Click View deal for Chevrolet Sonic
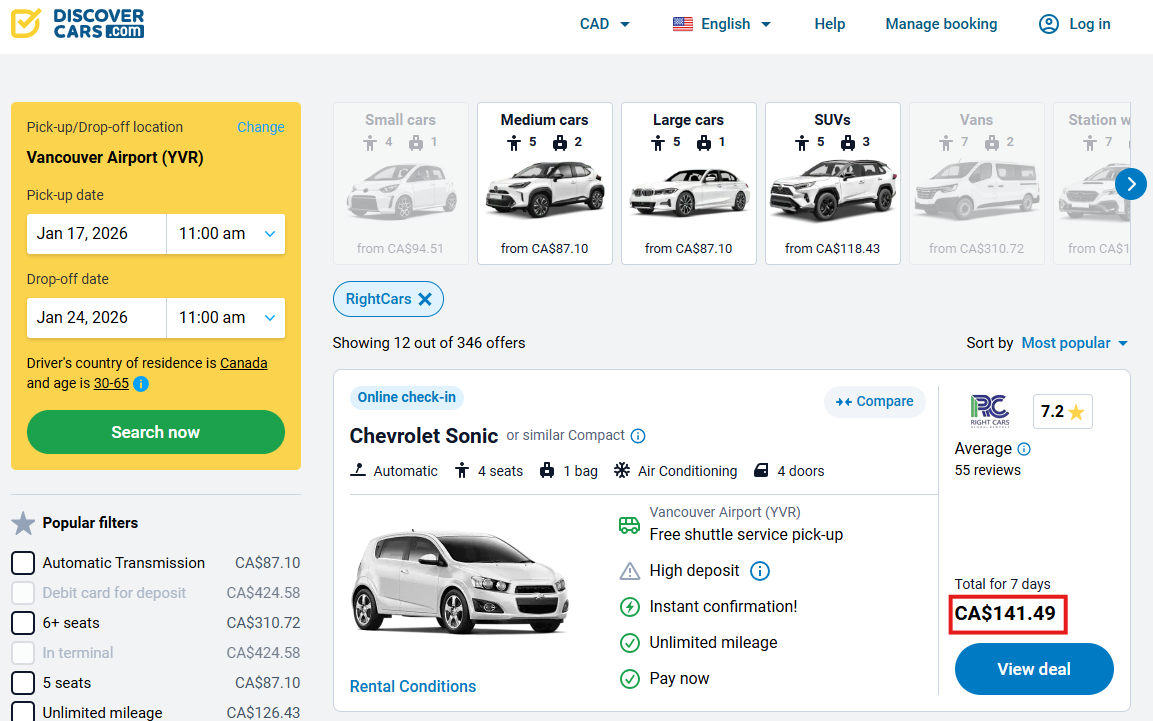Viewport: 1153px width, 721px height. (x=1034, y=669)
